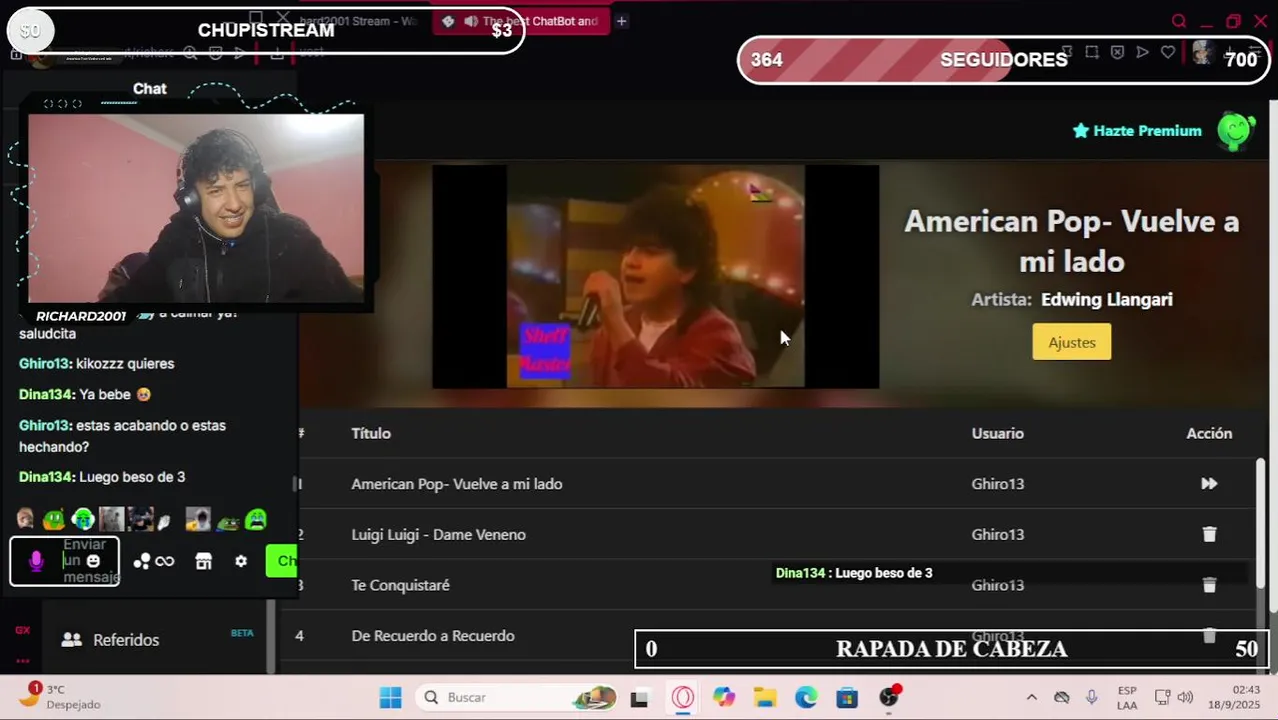
Task: Click the Usuario column header
Action: point(997,433)
